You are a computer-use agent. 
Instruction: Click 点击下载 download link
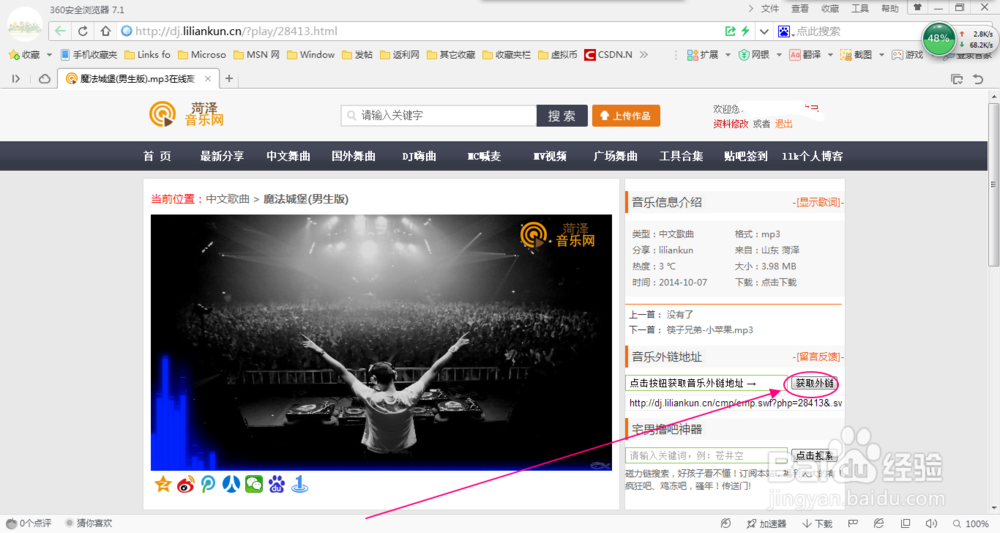pos(779,282)
